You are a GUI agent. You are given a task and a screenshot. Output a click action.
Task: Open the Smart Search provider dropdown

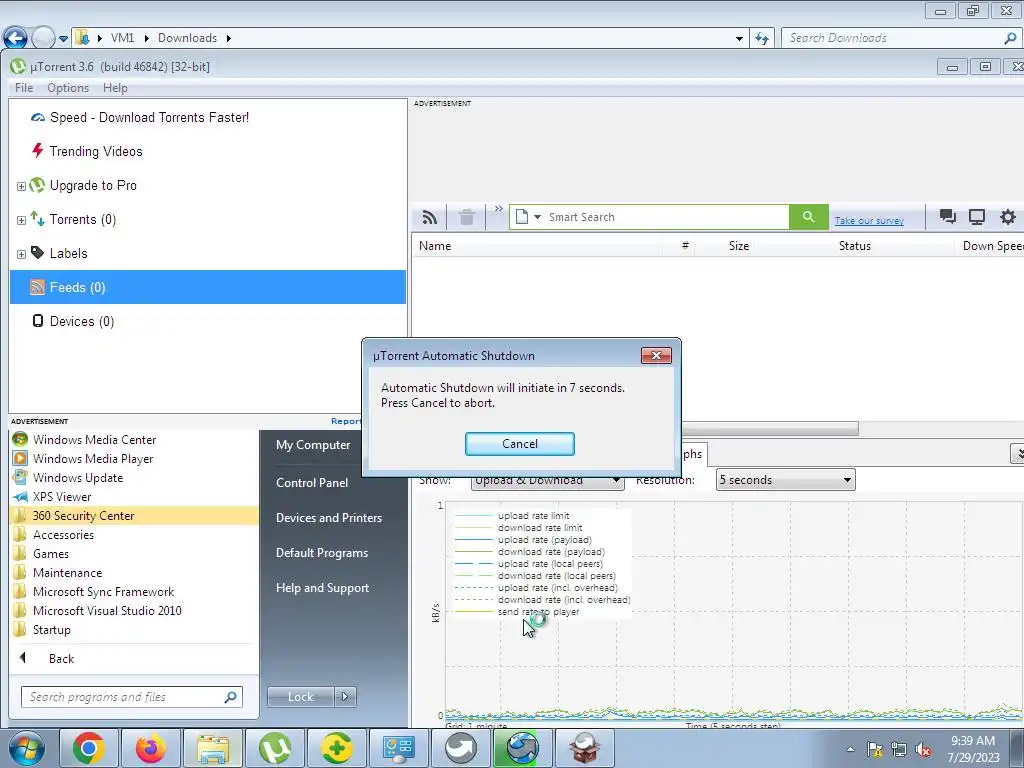click(537, 217)
